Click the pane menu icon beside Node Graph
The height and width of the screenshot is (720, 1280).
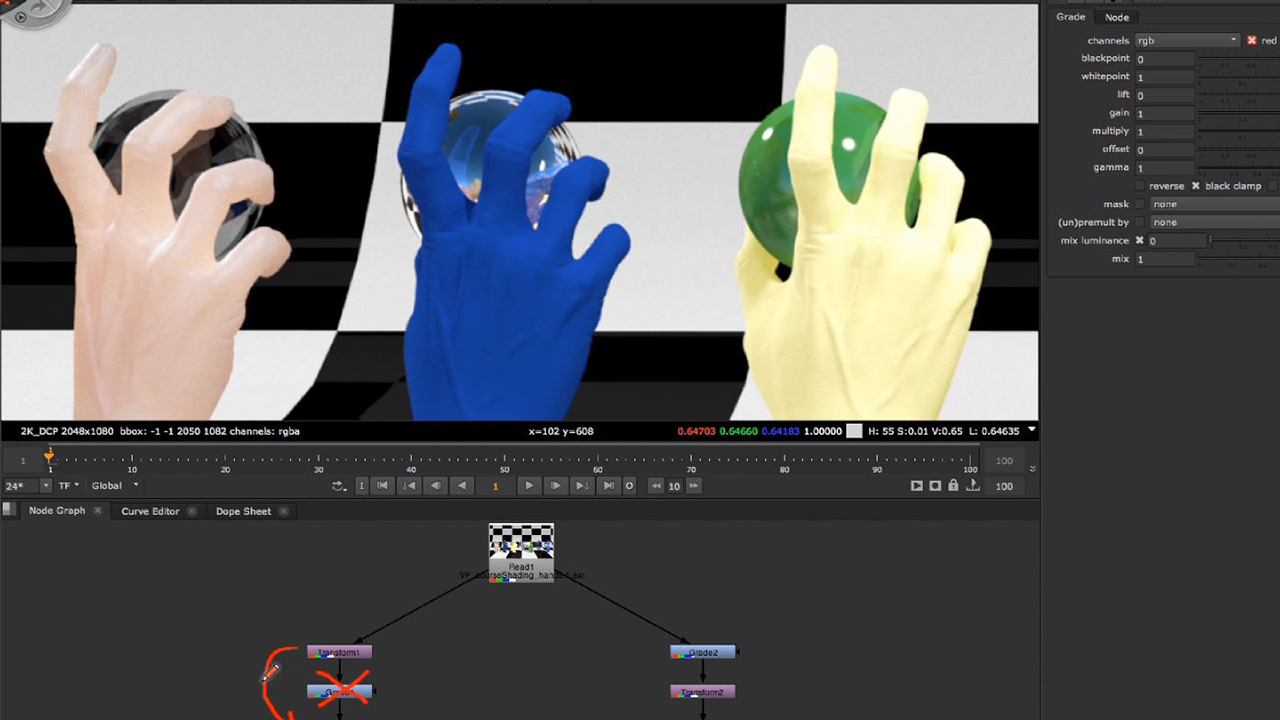[8, 510]
